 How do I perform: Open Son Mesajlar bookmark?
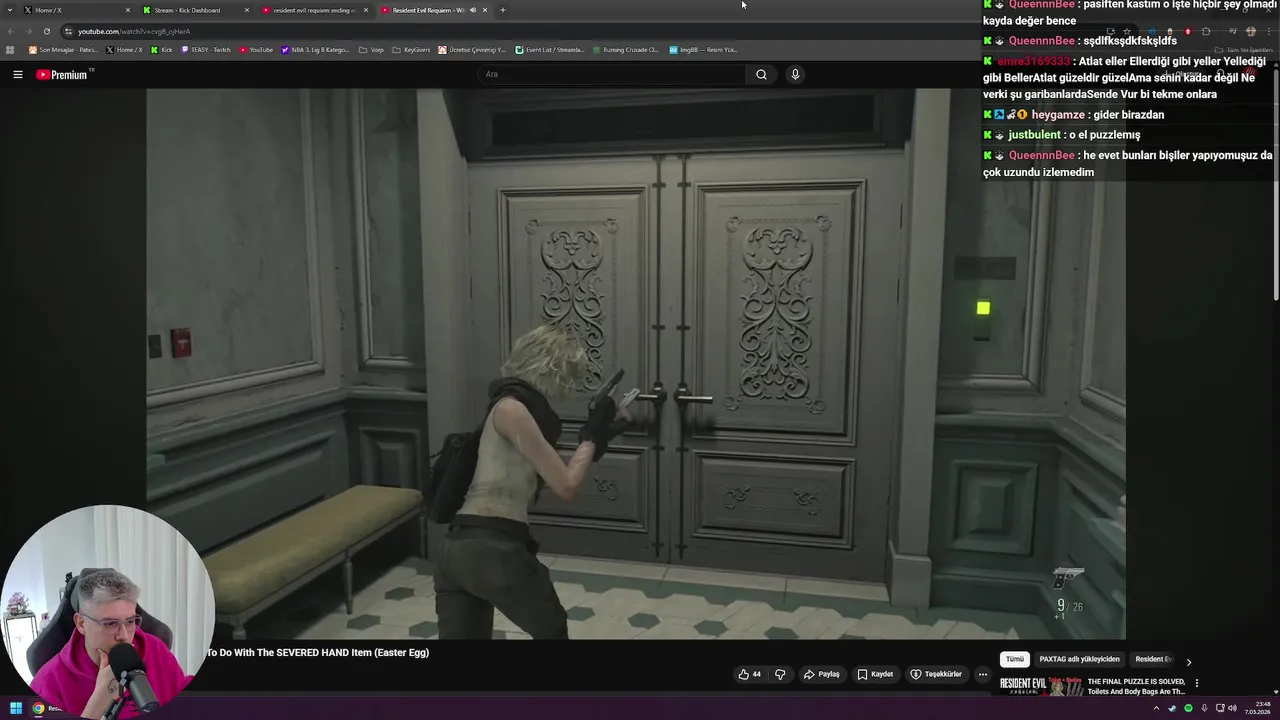pos(63,49)
